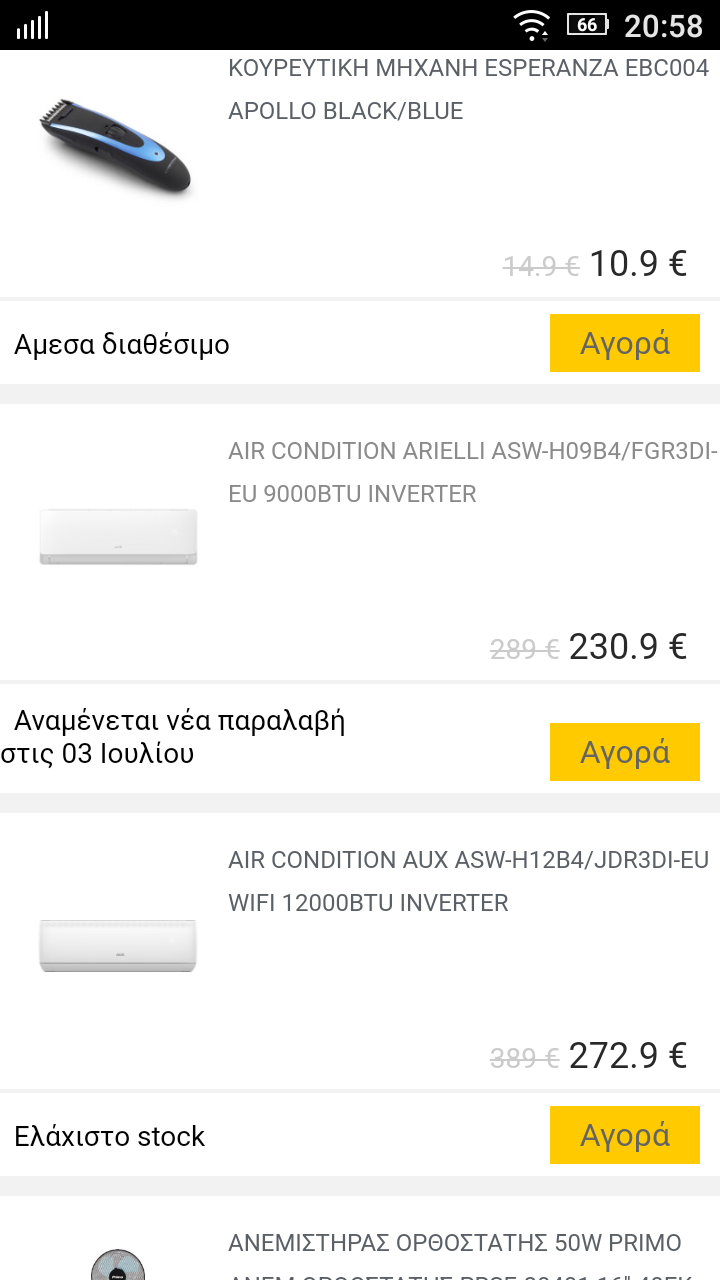Tap the battery level indicator

588,25
